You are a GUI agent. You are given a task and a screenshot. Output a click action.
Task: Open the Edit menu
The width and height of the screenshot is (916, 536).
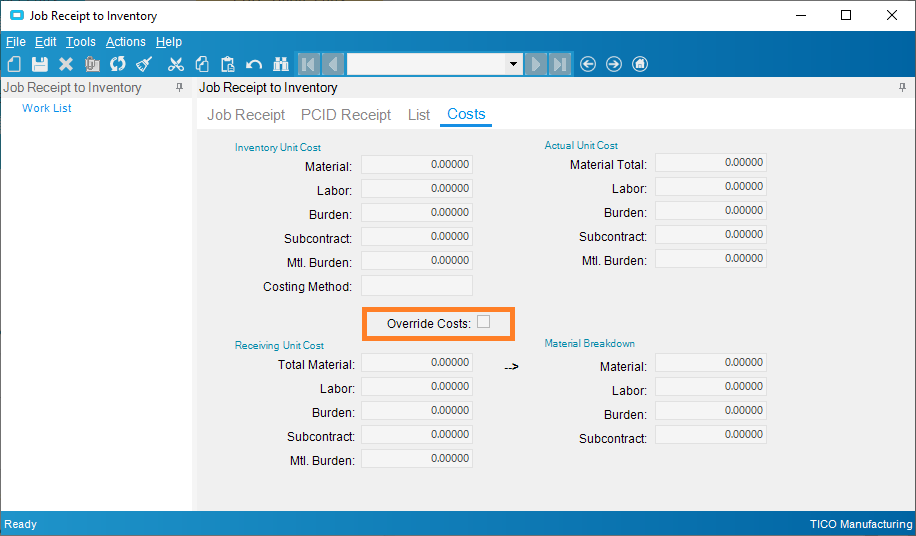click(46, 42)
